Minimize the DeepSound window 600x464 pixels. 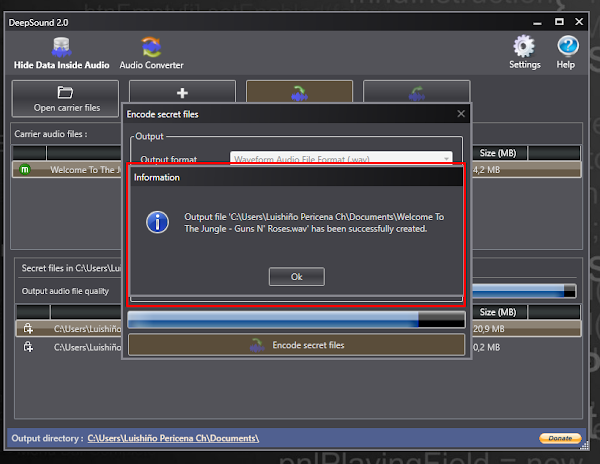tap(537, 23)
